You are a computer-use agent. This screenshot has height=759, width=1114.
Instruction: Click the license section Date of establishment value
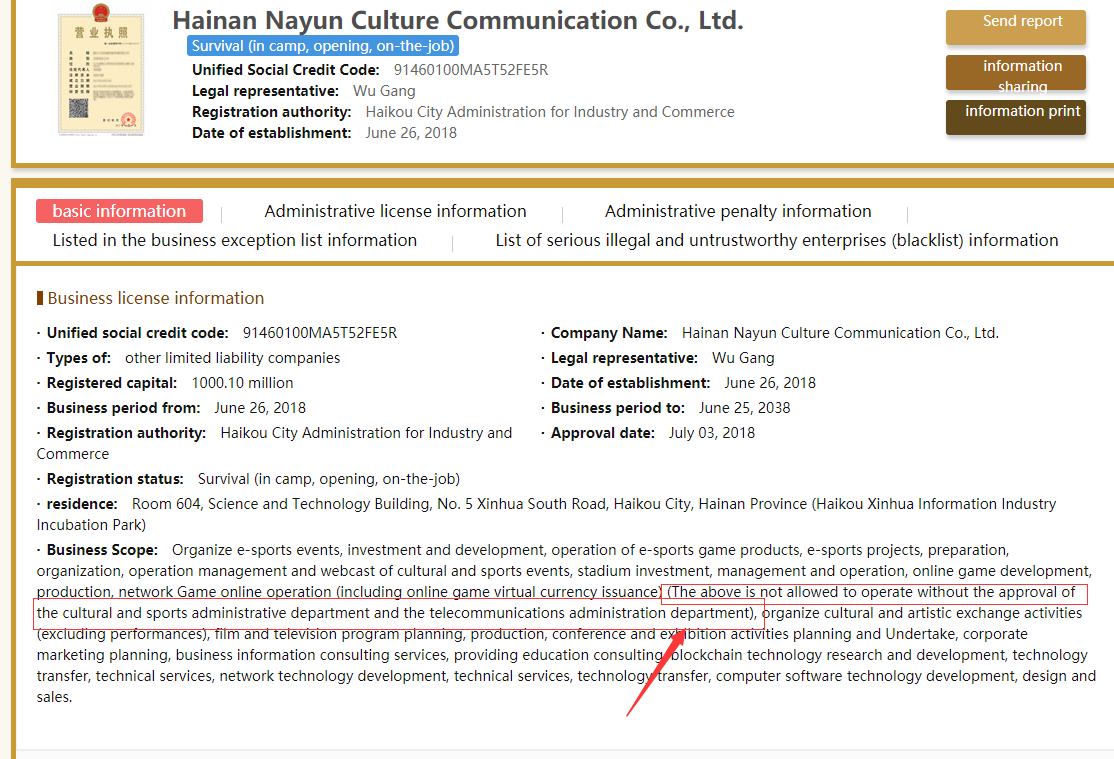click(769, 382)
